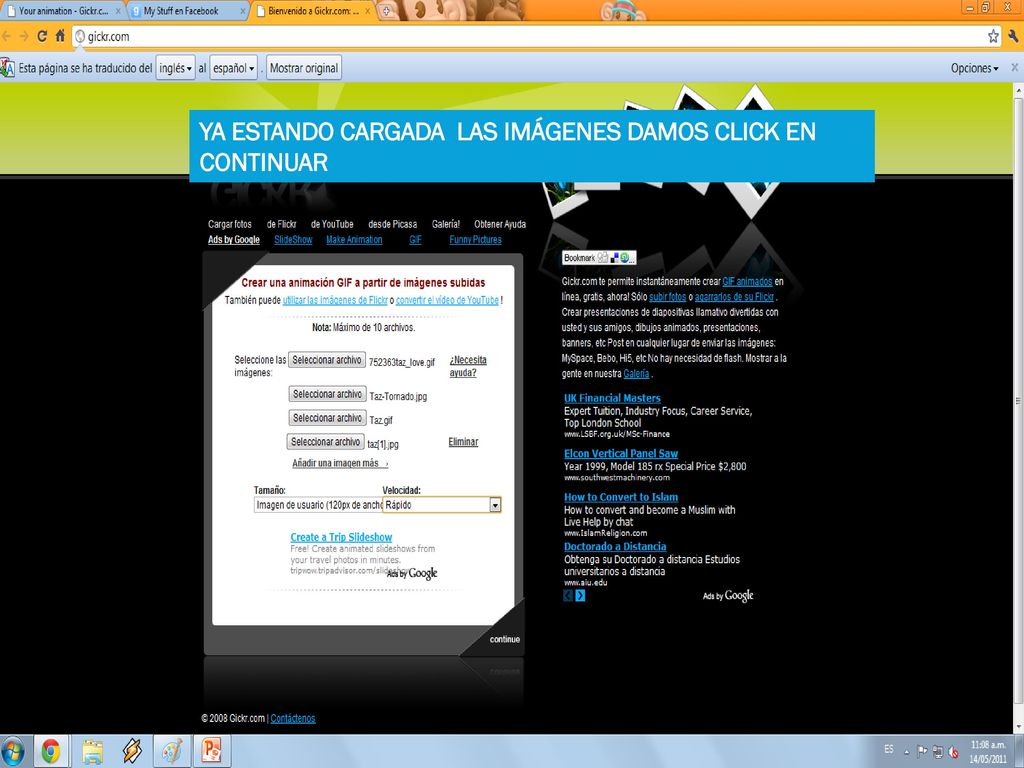Open Windows Explorer from the taskbar
The height and width of the screenshot is (768, 1024).
(93, 752)
